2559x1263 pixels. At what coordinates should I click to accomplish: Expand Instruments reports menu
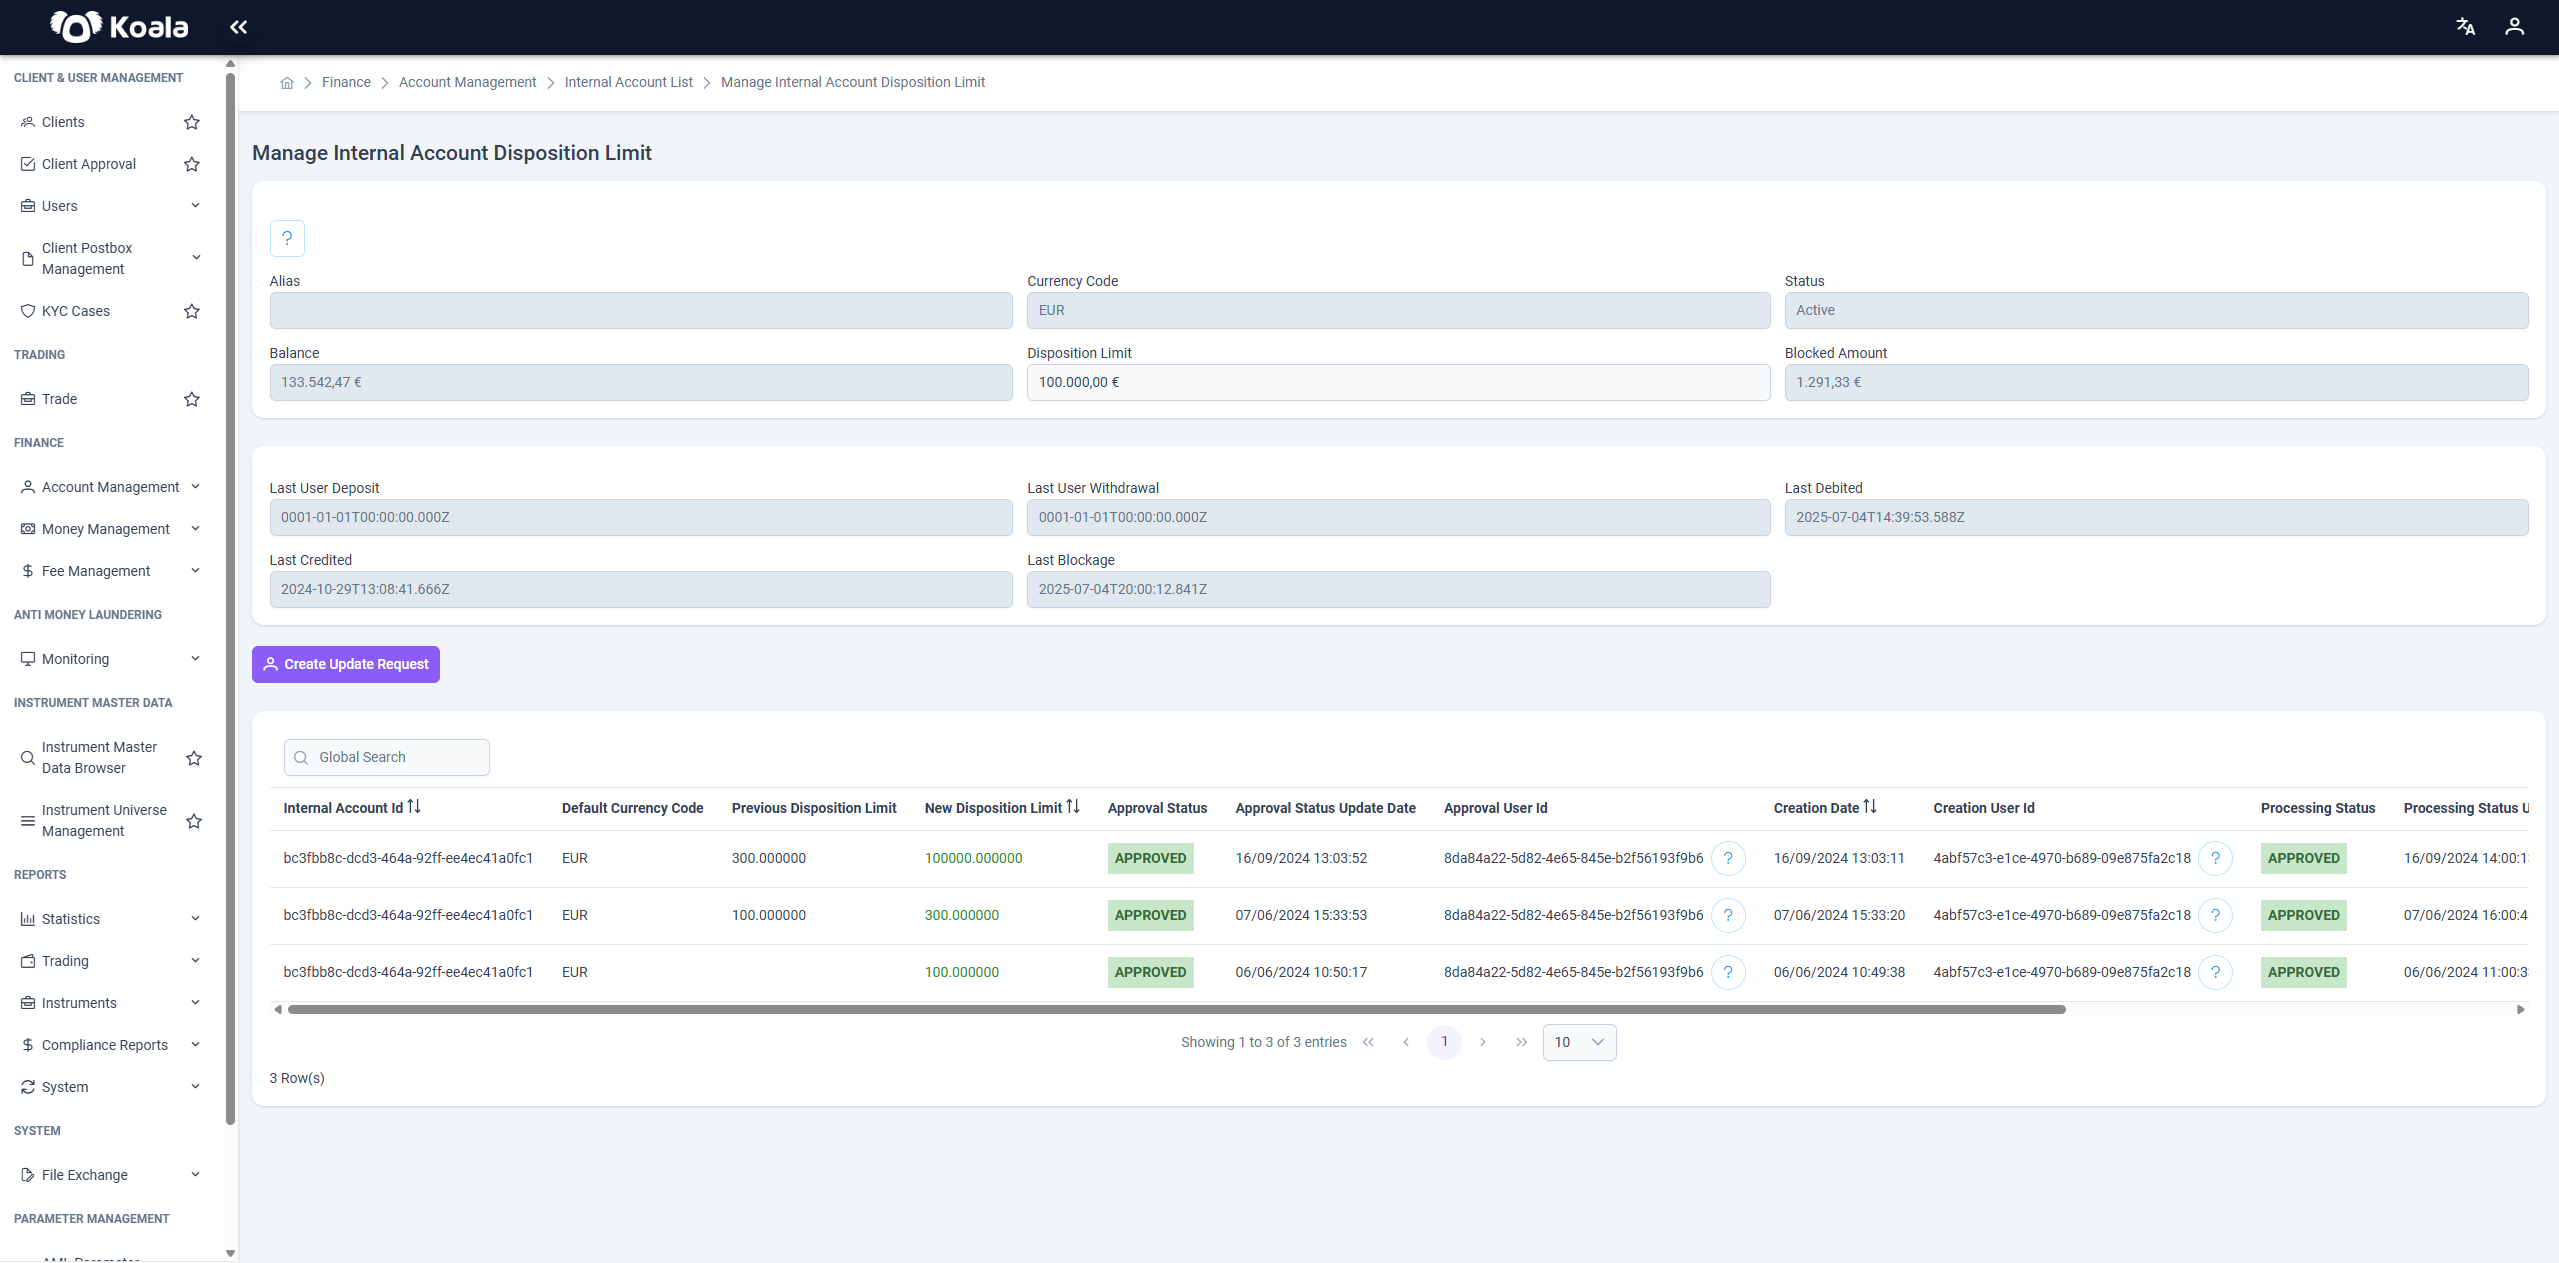[196, 1003]
